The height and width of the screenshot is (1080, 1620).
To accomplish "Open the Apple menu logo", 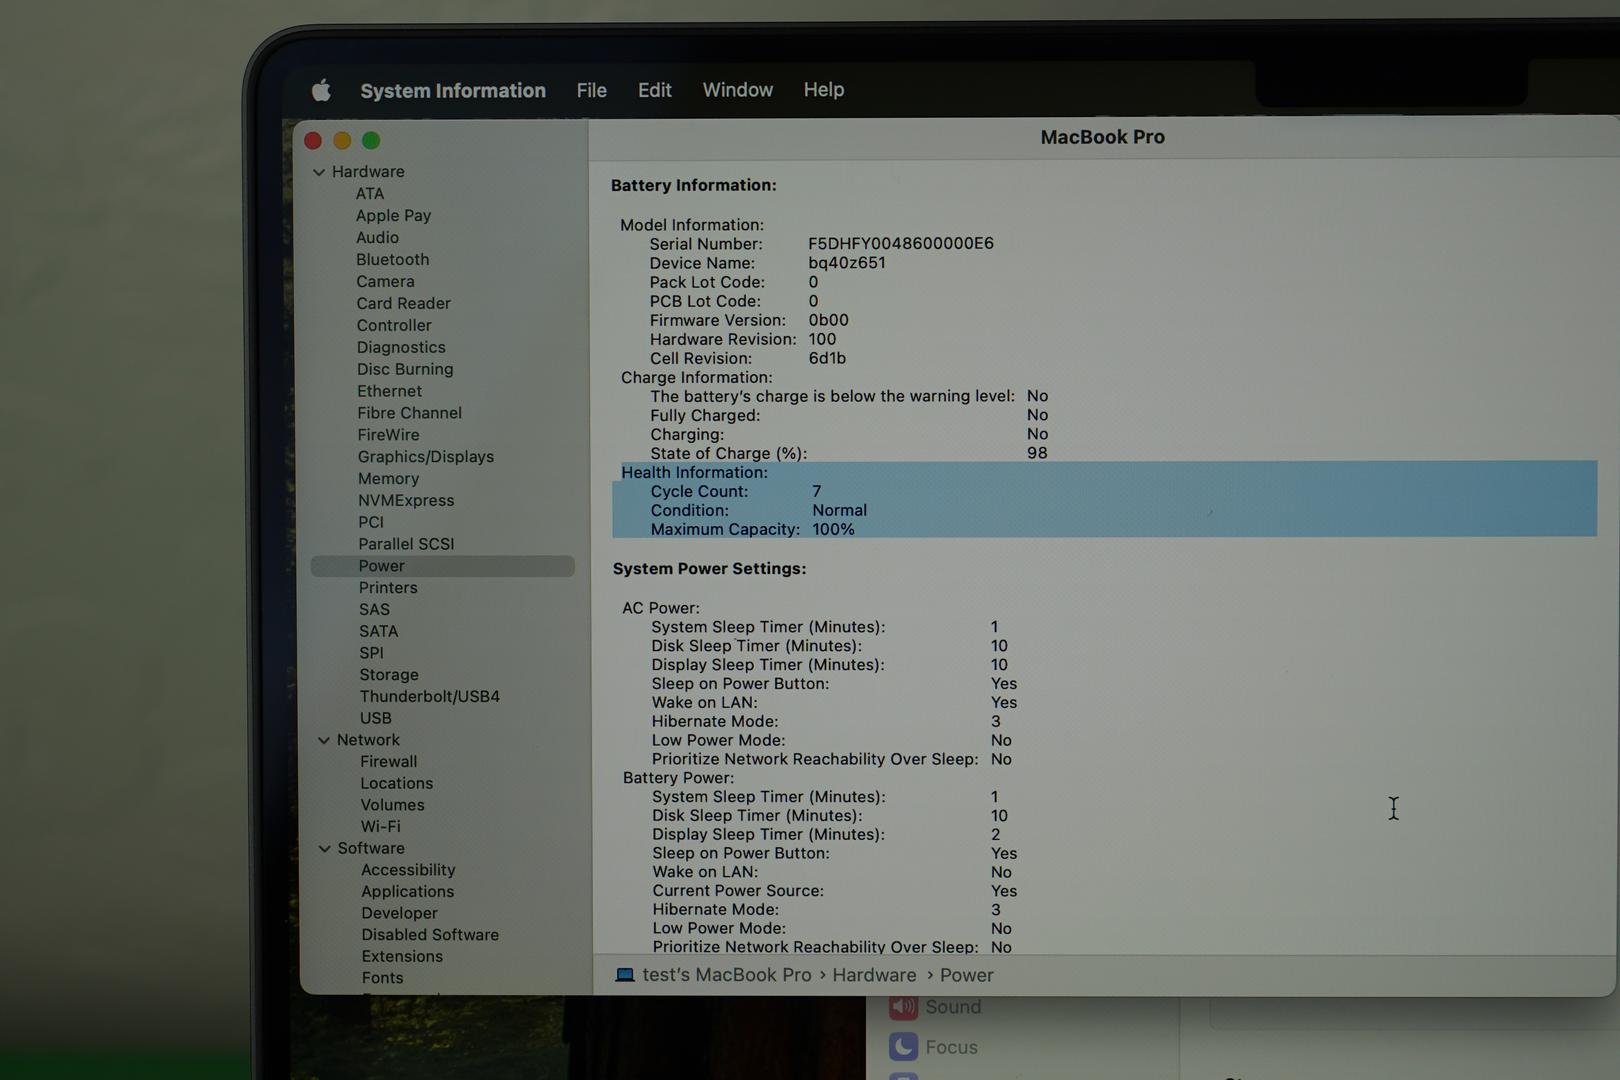I will point(321,91).
